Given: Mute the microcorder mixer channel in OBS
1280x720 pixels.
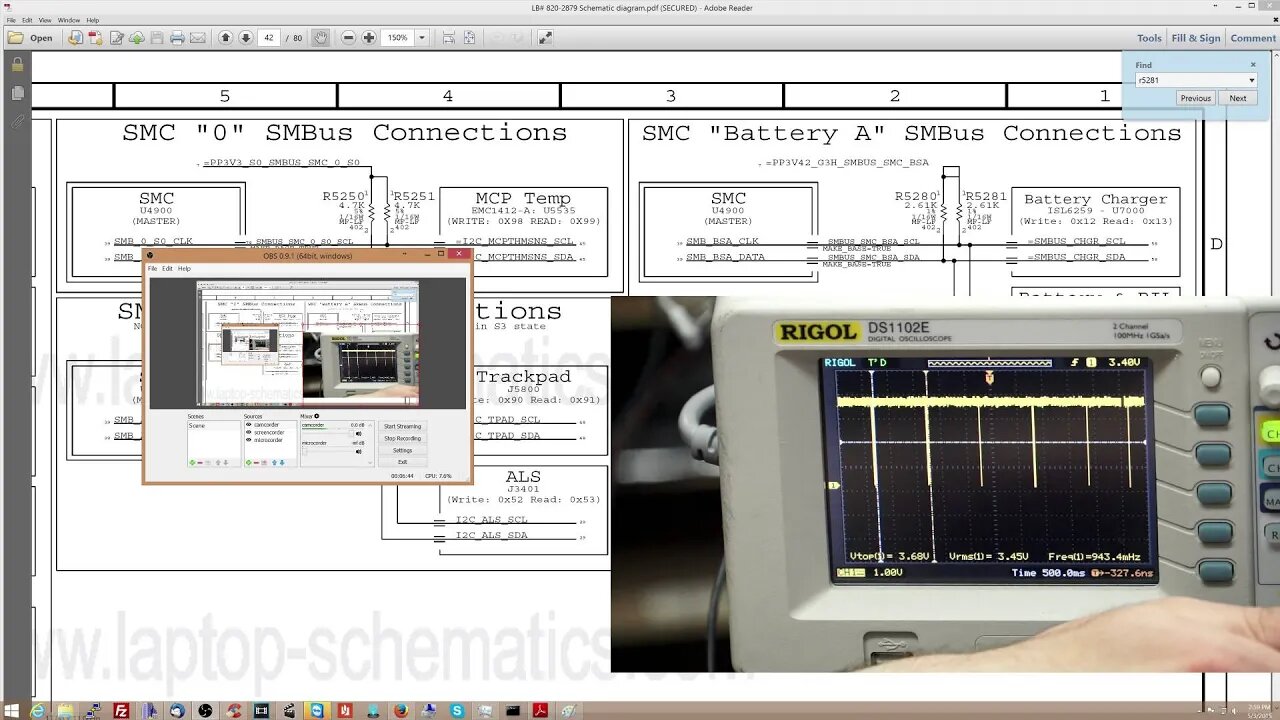Looking at the screenshot, I should [x=359, y=452].
